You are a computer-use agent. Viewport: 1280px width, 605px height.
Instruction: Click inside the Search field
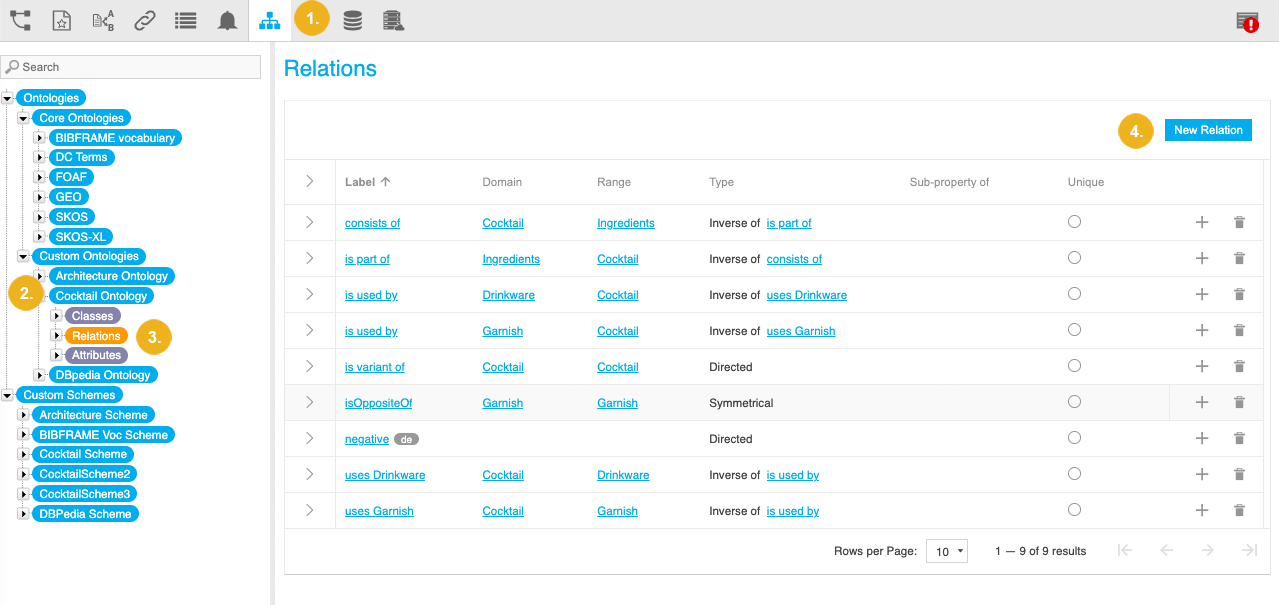pos(131,66)
